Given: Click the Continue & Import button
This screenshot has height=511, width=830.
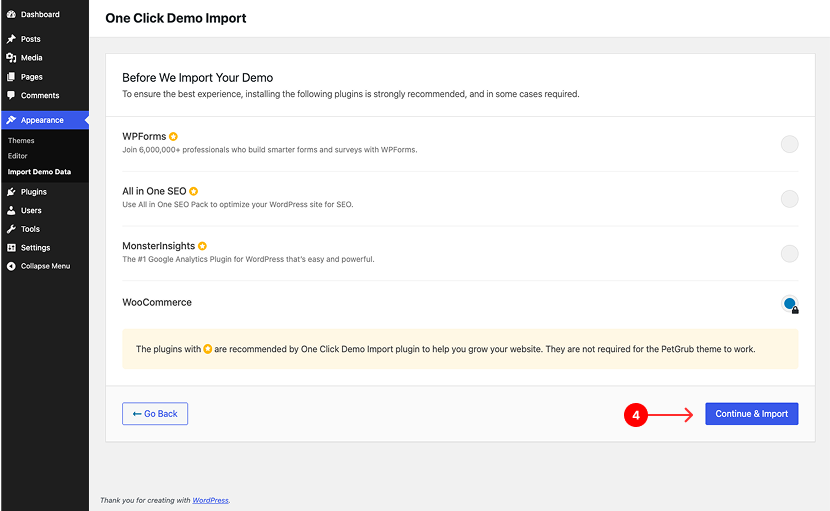Looking at the screenshot, I should click(751, 414).
